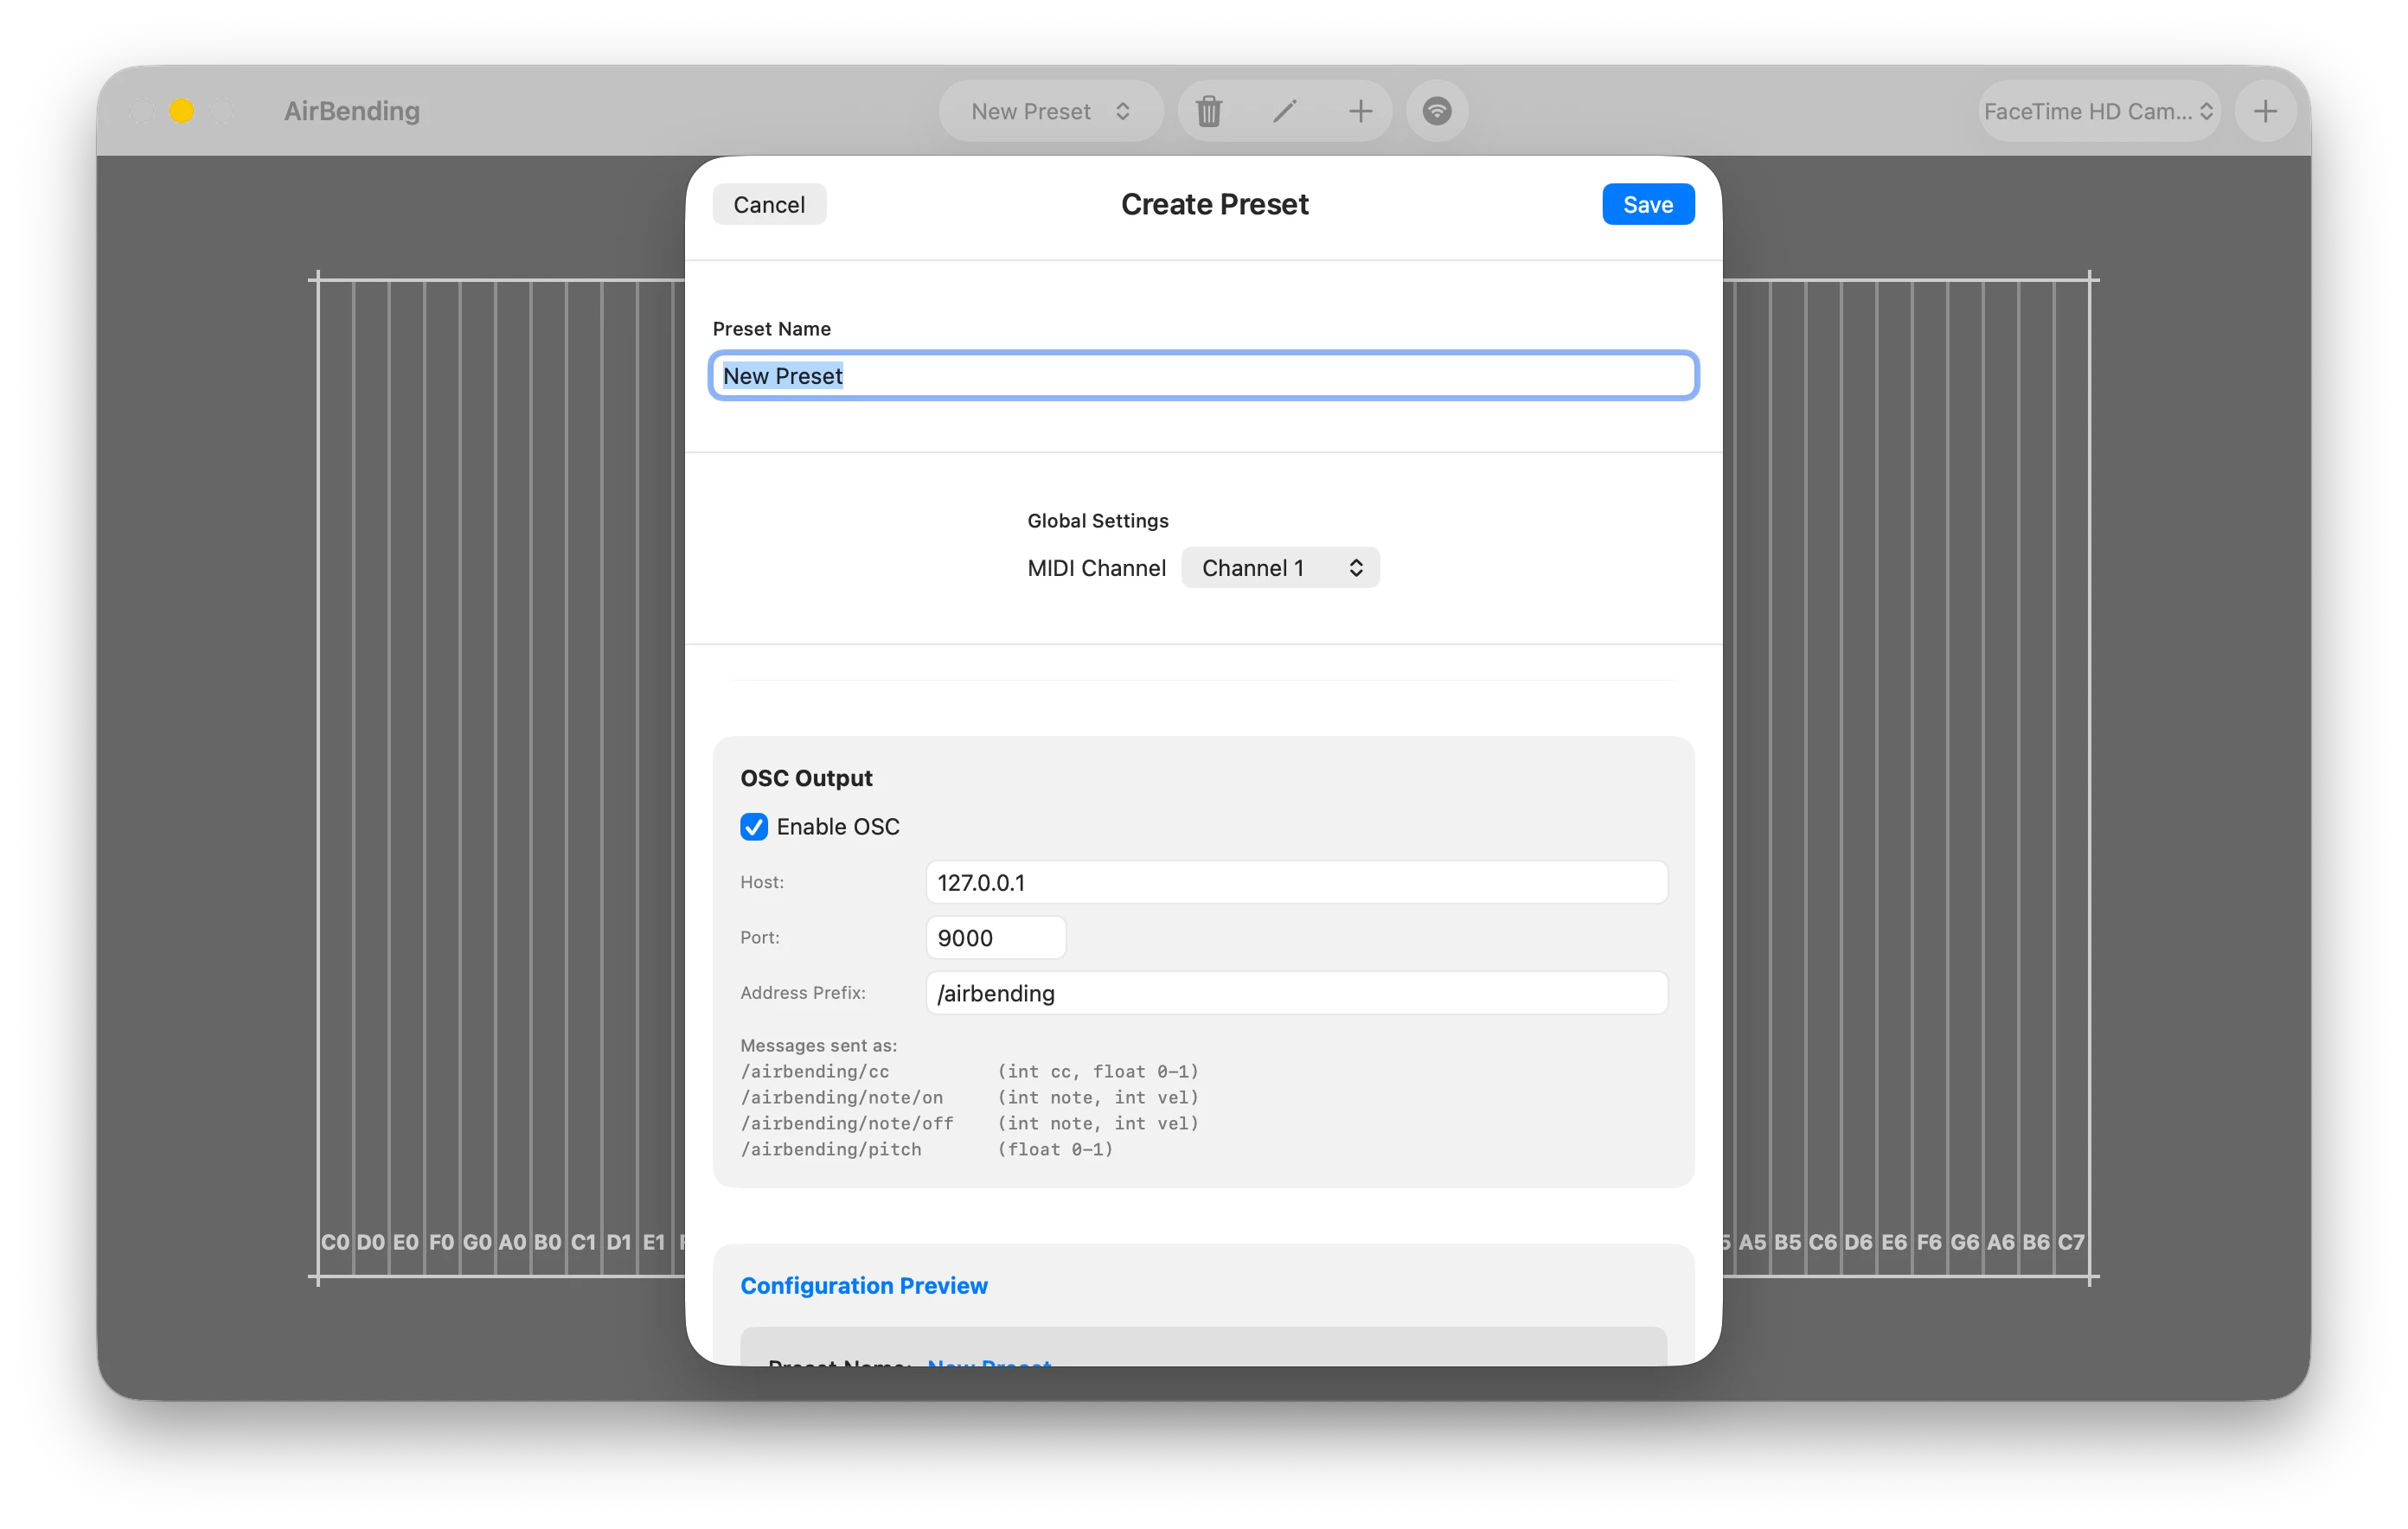Image resolution: width=2408 pixels, height=1529 pixels.
Task: Edit the Port value 9000
Action: point(994,937)
